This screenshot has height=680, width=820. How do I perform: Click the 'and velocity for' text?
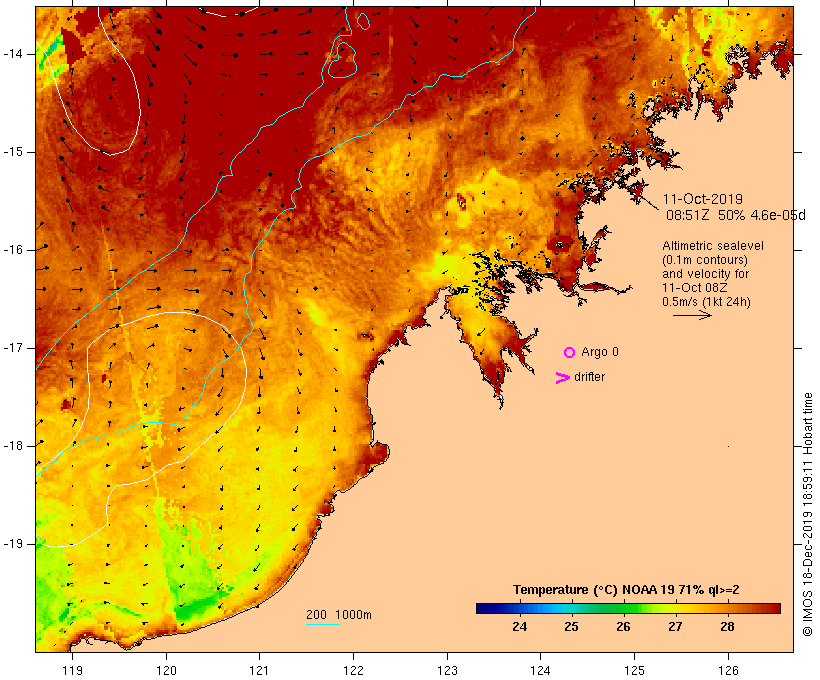[x=705, y=274]
